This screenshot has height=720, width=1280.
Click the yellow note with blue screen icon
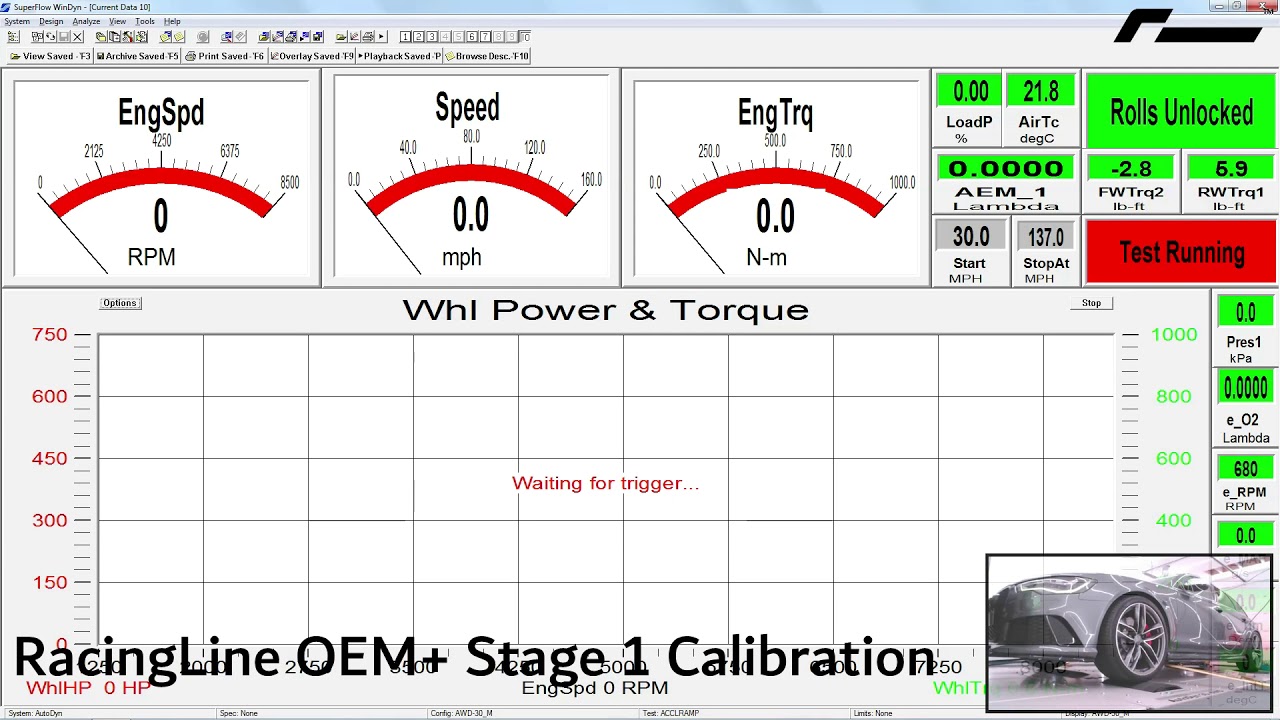click(165, 37)
